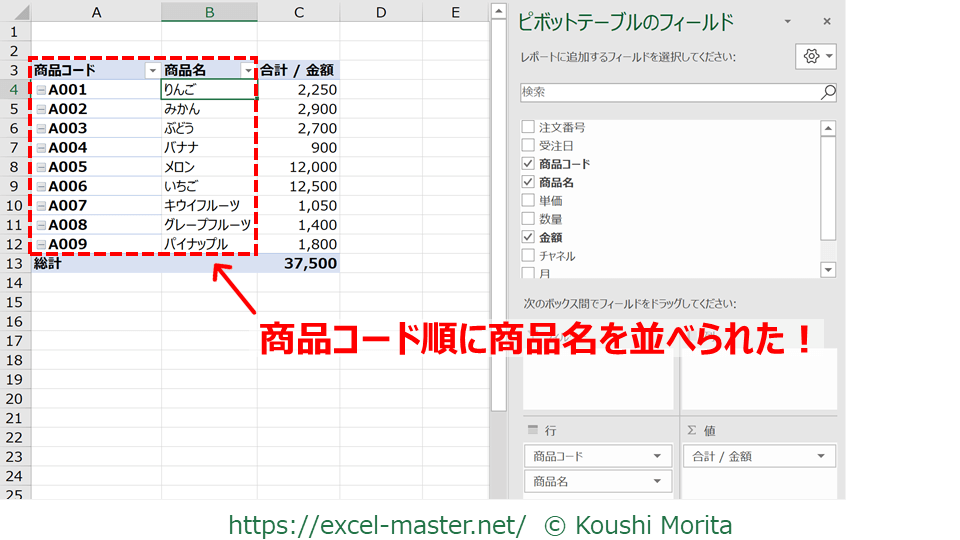Open the 商品コード row field dropdown
The image size is (960, 540).
(x=657, y=456)
